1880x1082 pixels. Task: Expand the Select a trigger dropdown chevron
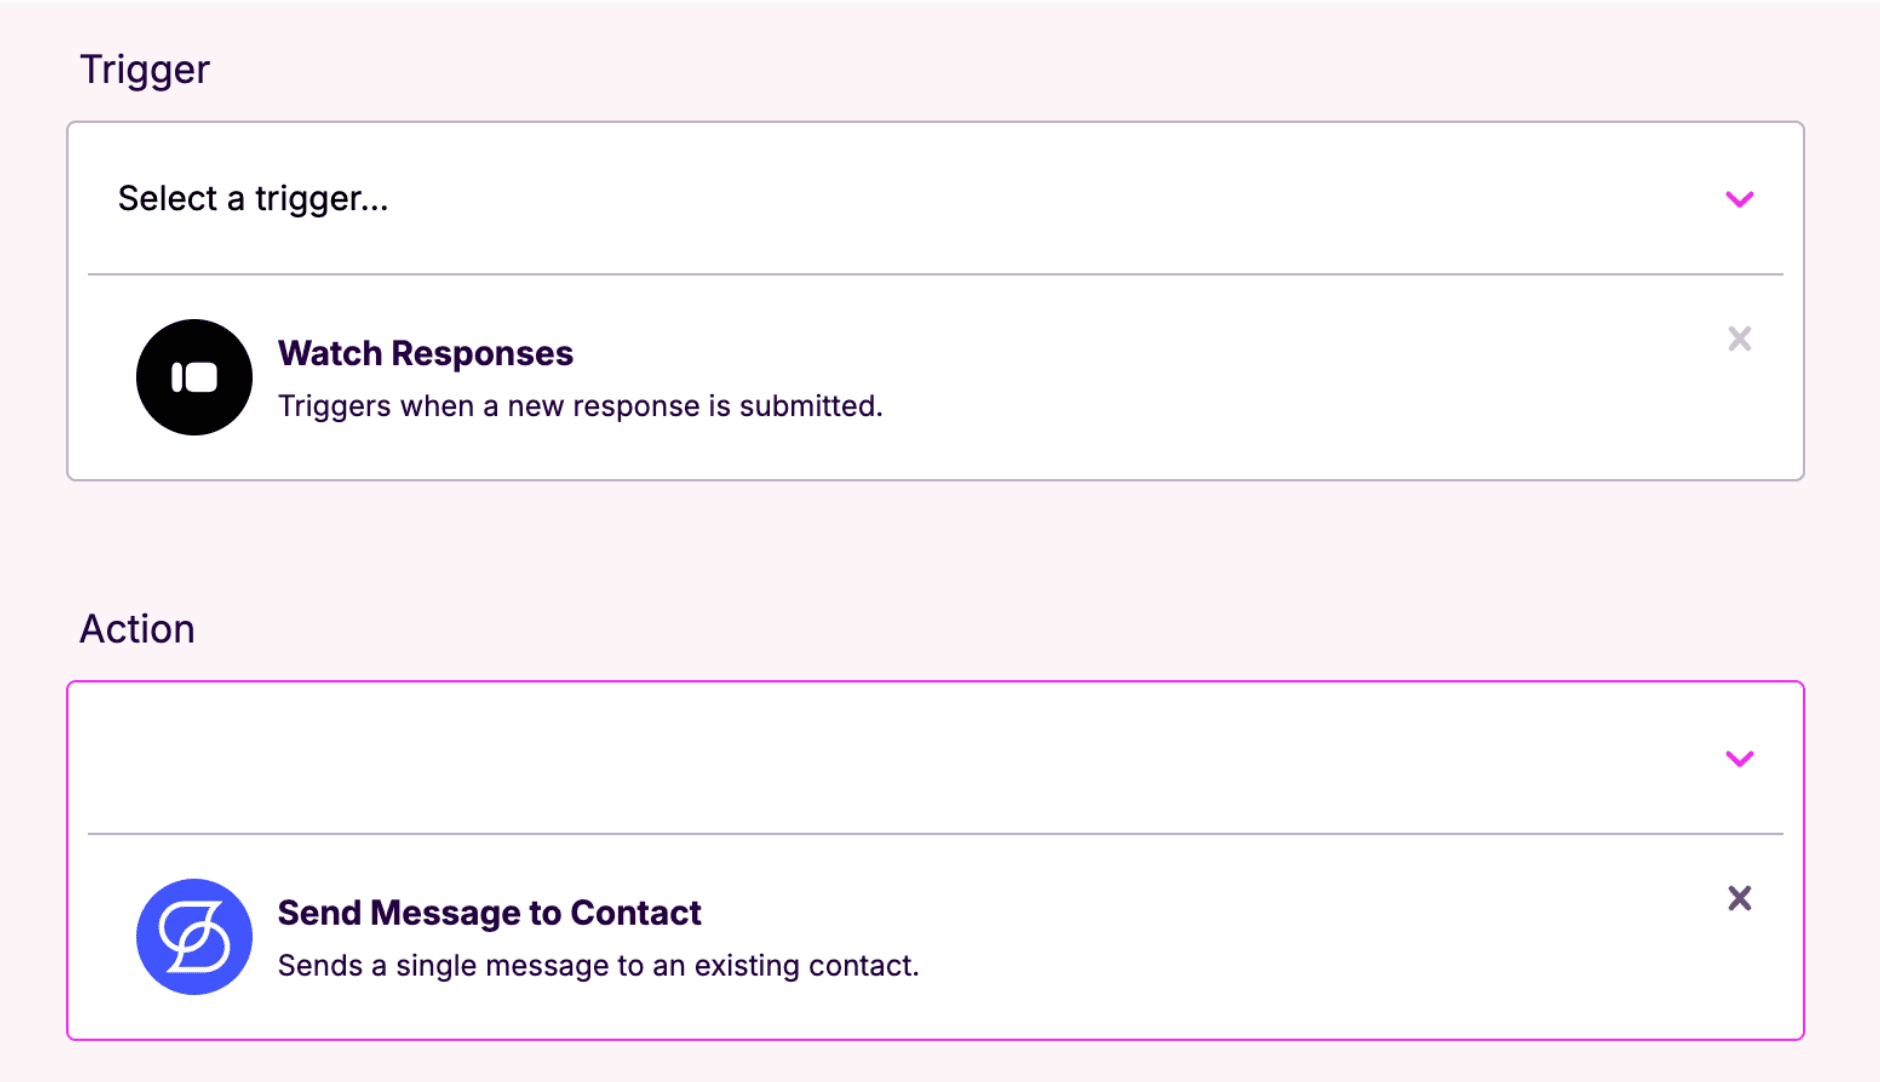pyautogui.click(x=1739, y=199)
